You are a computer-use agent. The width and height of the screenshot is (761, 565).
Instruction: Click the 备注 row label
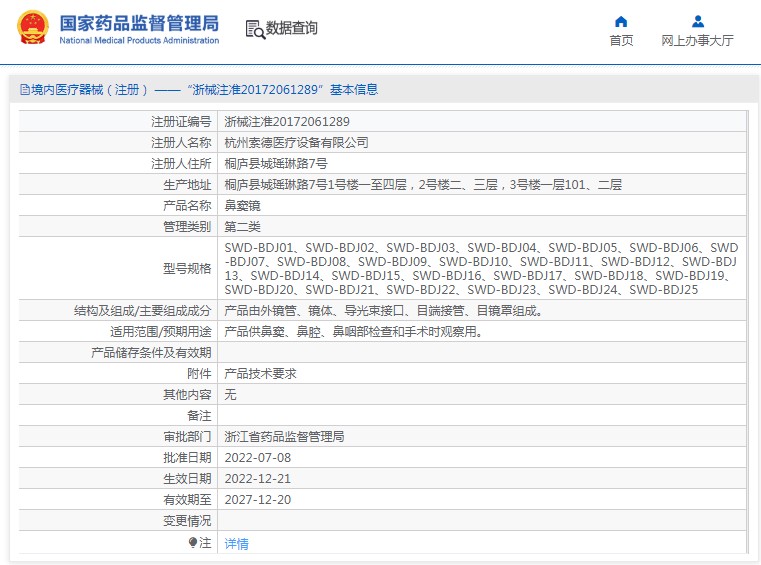(199, 416)
